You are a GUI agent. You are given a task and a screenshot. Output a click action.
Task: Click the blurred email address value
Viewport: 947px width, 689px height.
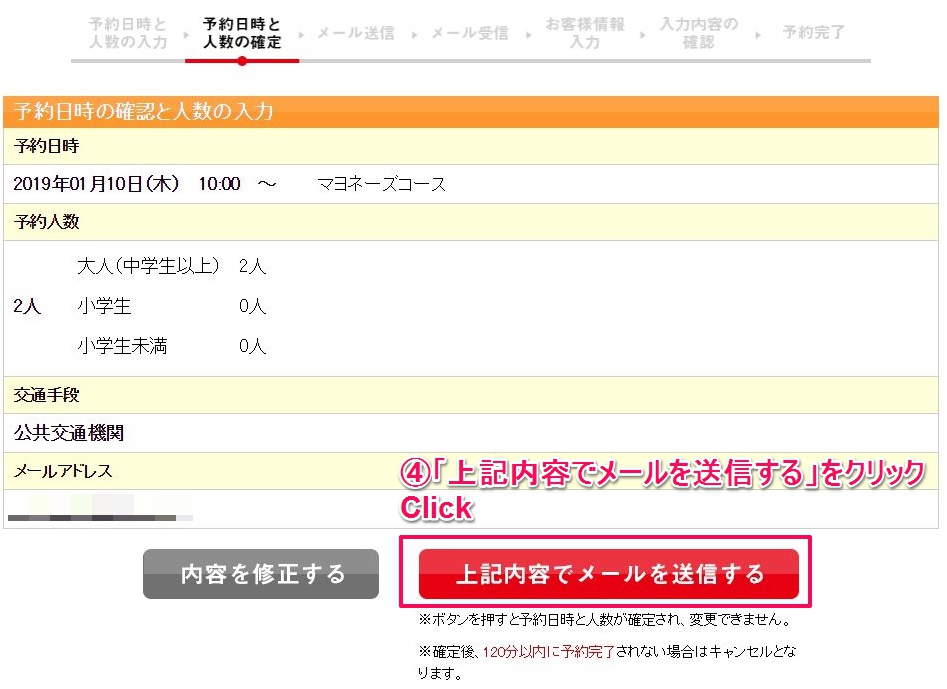pyautogui.click(x=100, y=508)
